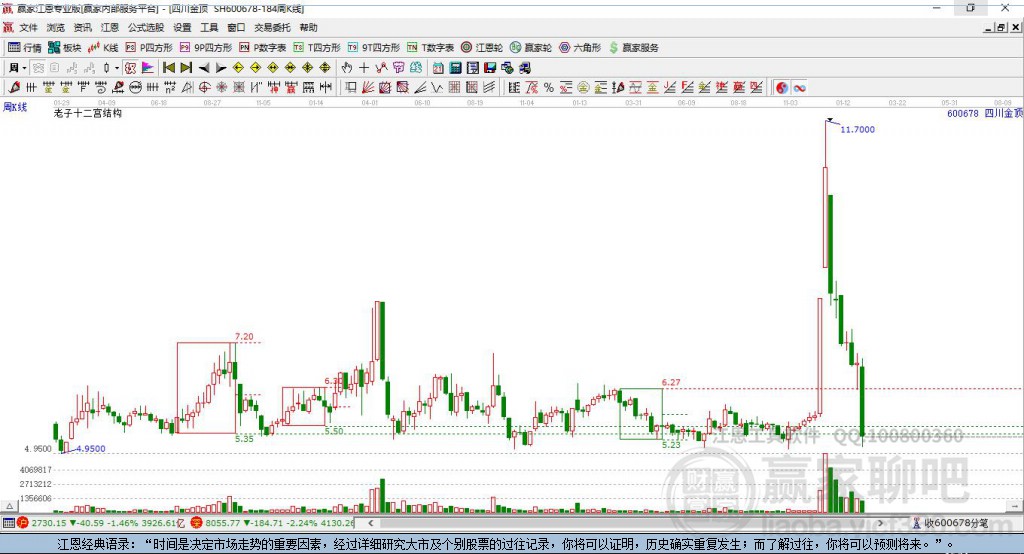Click the colorful triangle gradient icon

point(148,68)
